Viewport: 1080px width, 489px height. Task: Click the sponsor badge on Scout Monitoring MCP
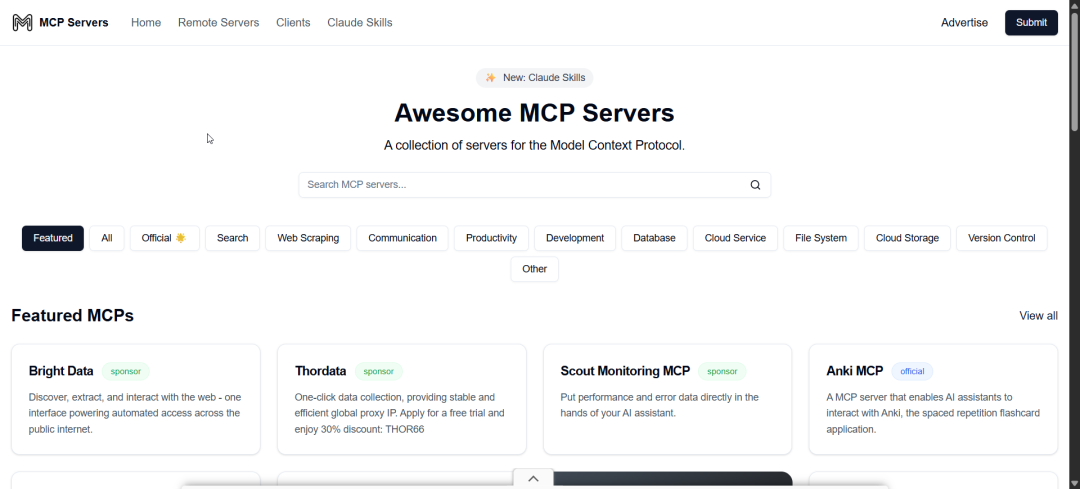tap(722, 371)
